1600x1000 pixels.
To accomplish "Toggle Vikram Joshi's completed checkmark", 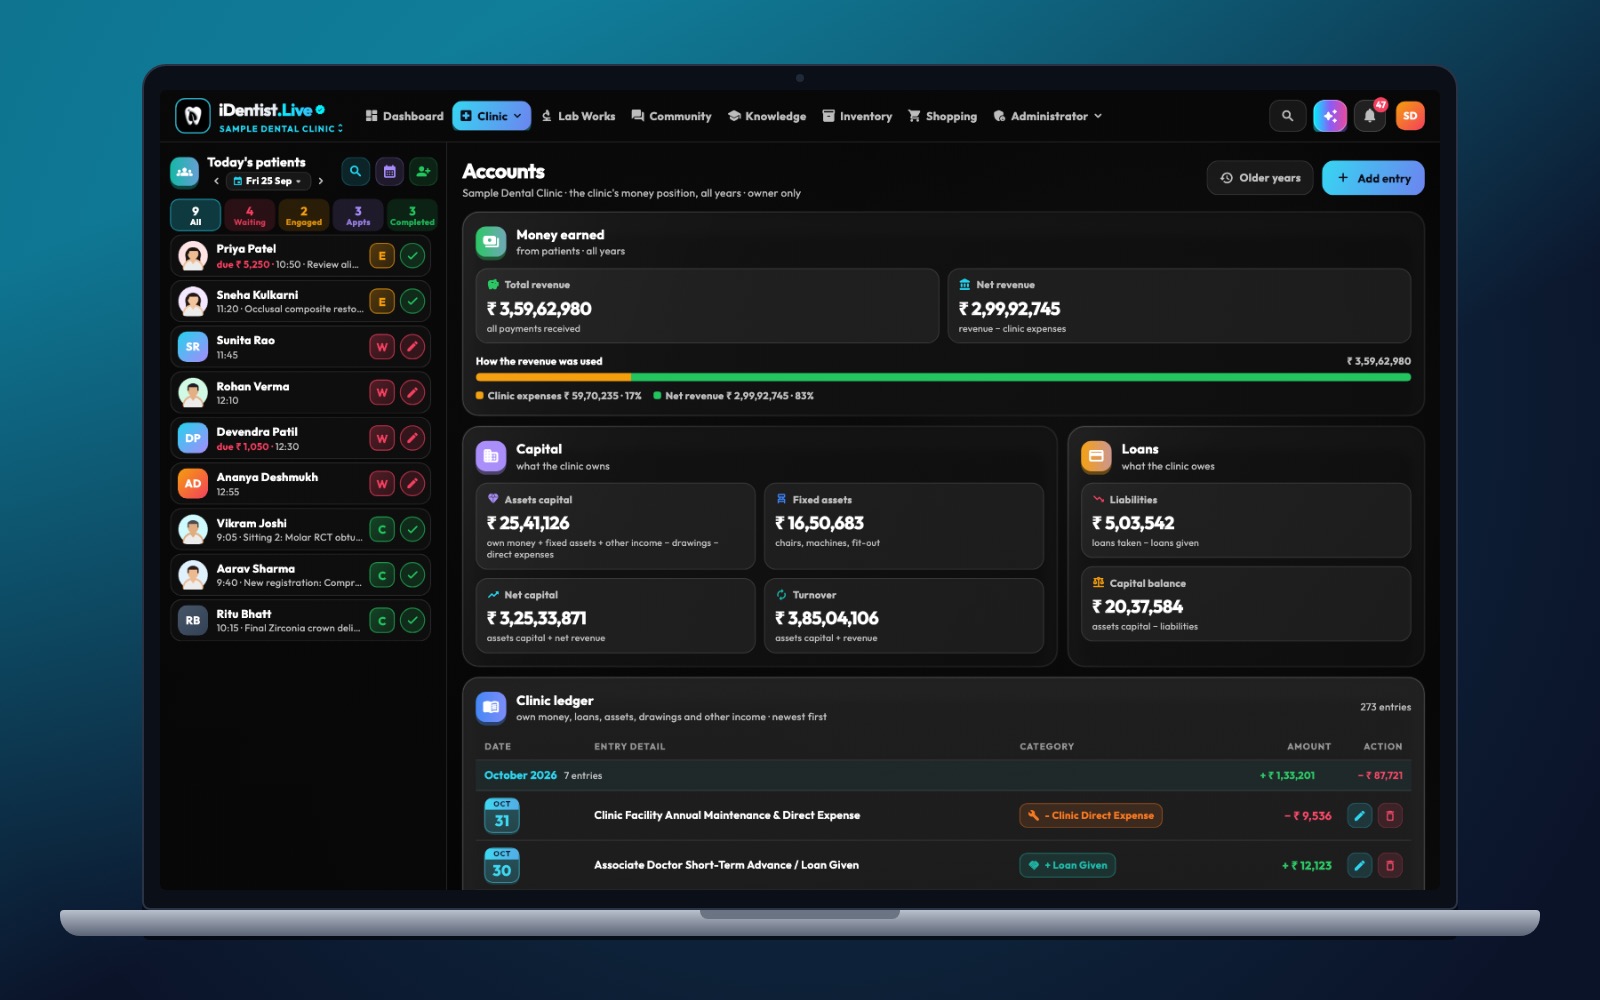I will 412,529.
